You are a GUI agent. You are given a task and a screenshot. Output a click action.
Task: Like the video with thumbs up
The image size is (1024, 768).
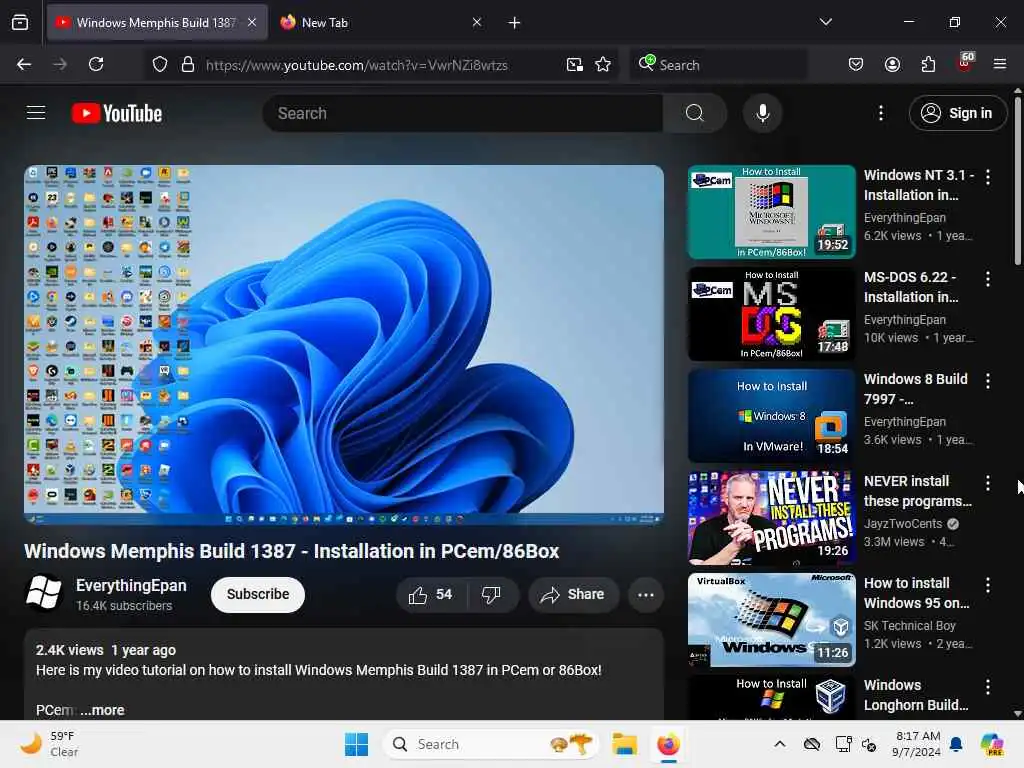click(430, 594)
